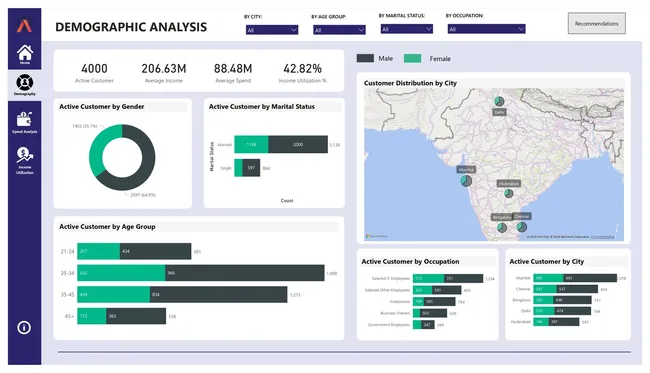
Task: Click the Mumbai label on the map
Action: pos(466,170)
